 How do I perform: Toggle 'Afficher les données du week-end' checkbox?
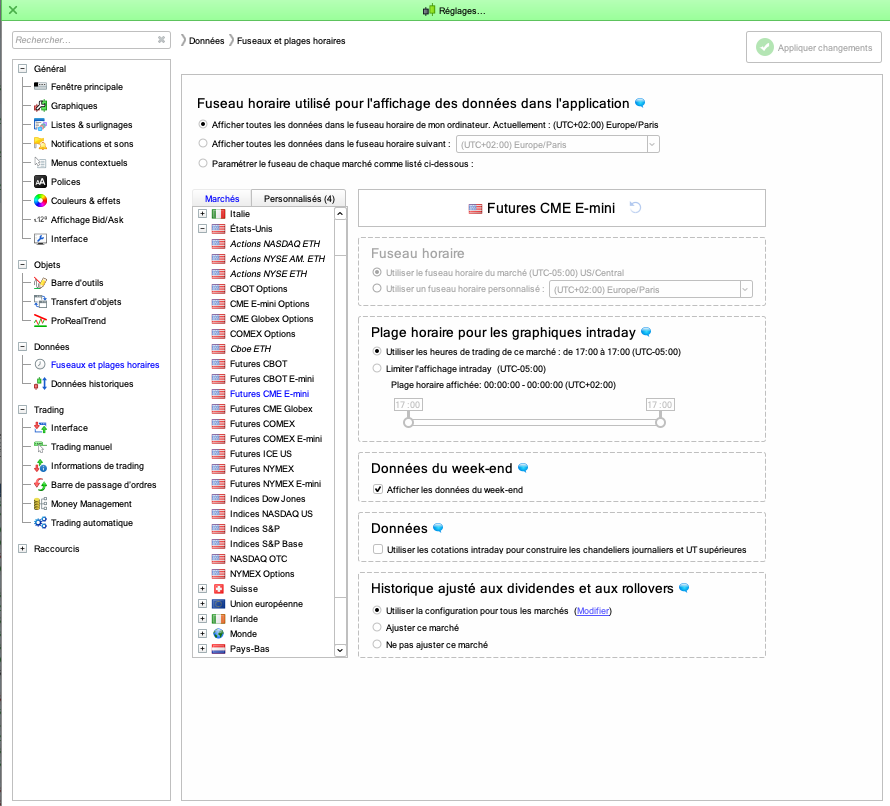(378, 489)
